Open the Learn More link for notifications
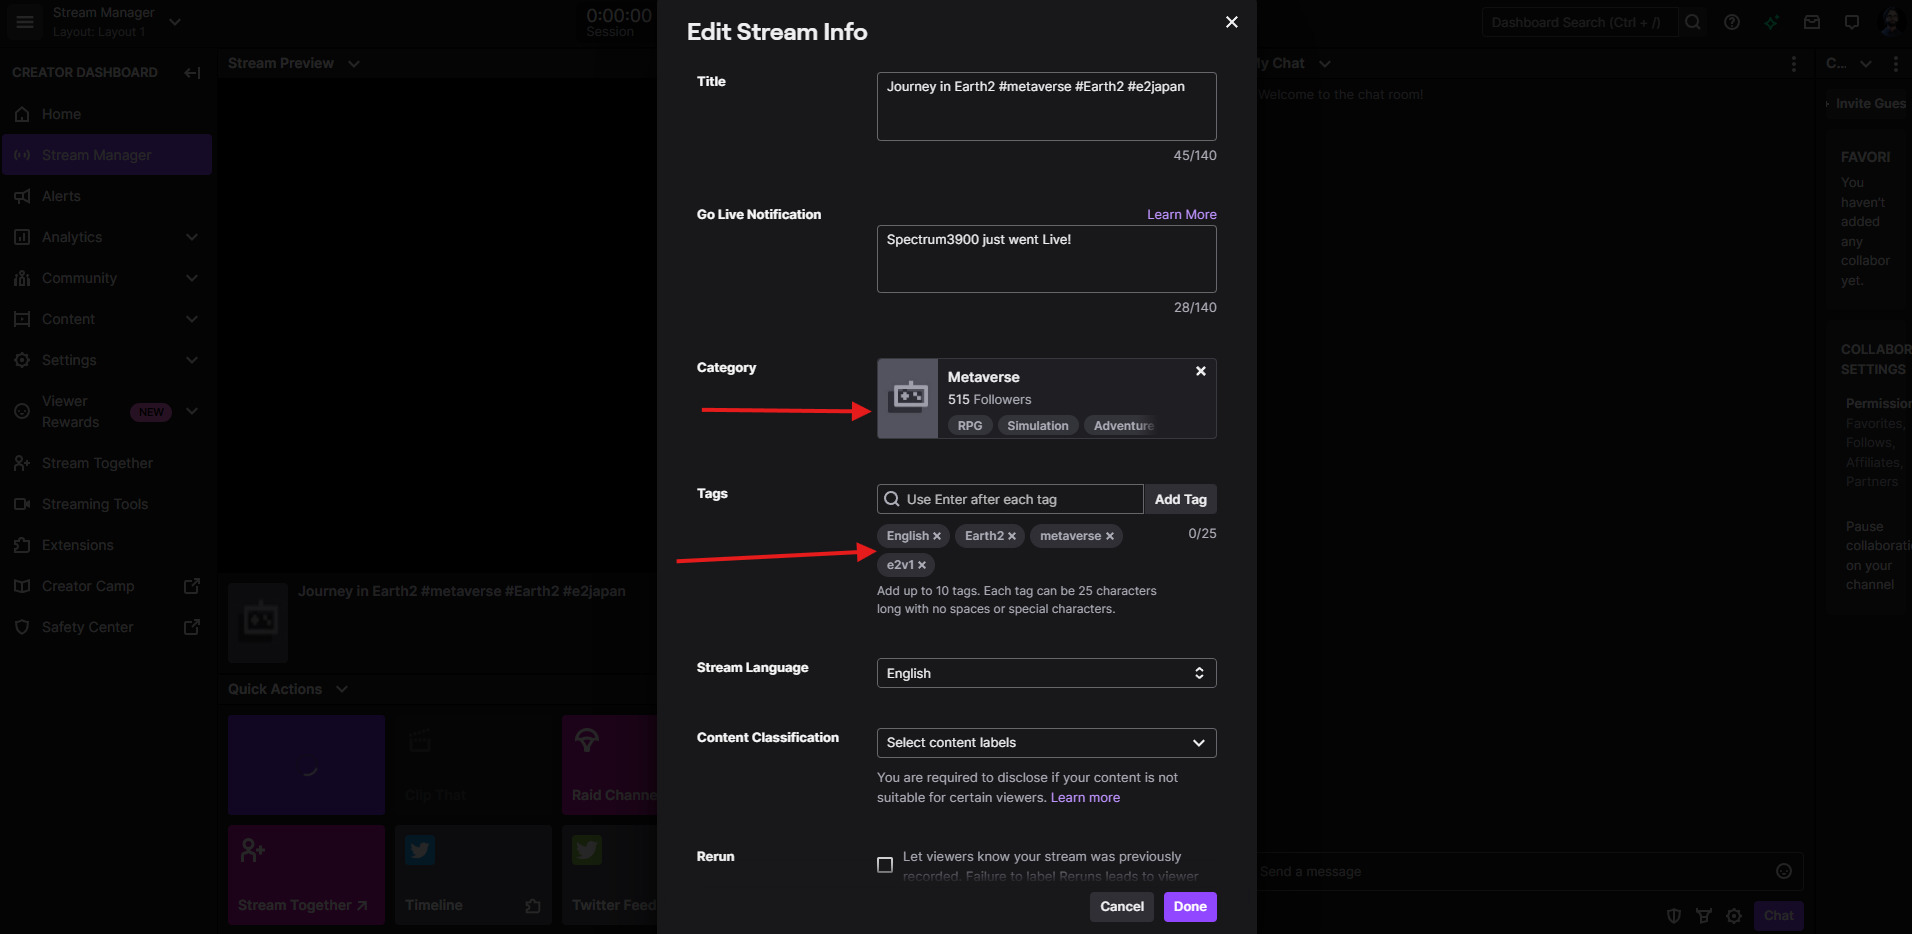This screenshot has height=934, width=1912. point(1181,214)
